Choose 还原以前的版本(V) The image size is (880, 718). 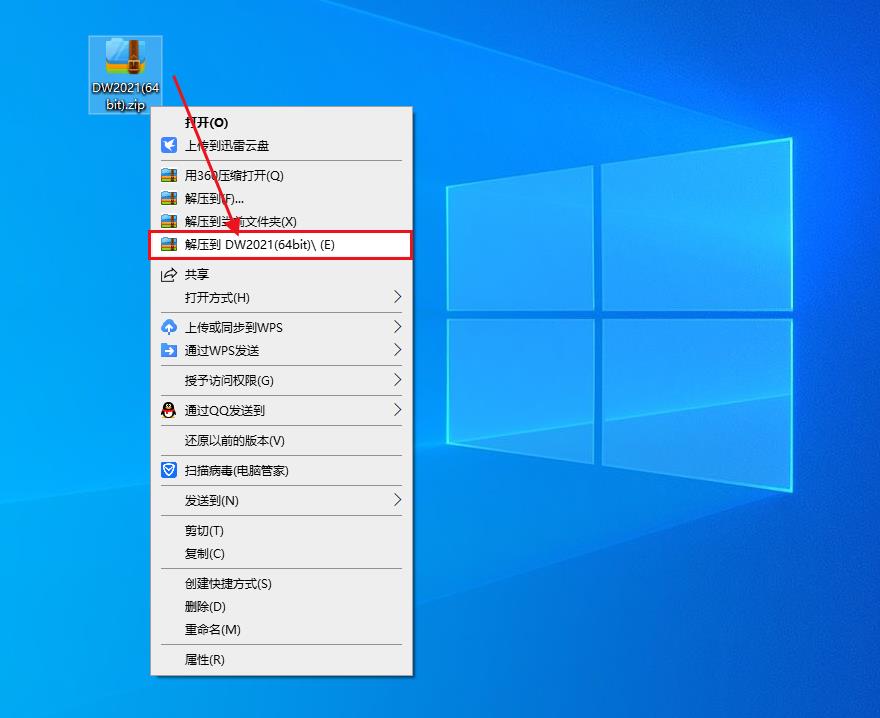tap(282, 441)
